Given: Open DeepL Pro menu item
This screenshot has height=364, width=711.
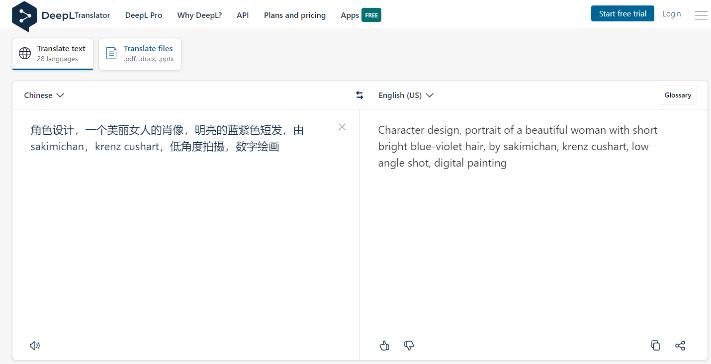Looking at the screenshot, I should click(144, 15).
